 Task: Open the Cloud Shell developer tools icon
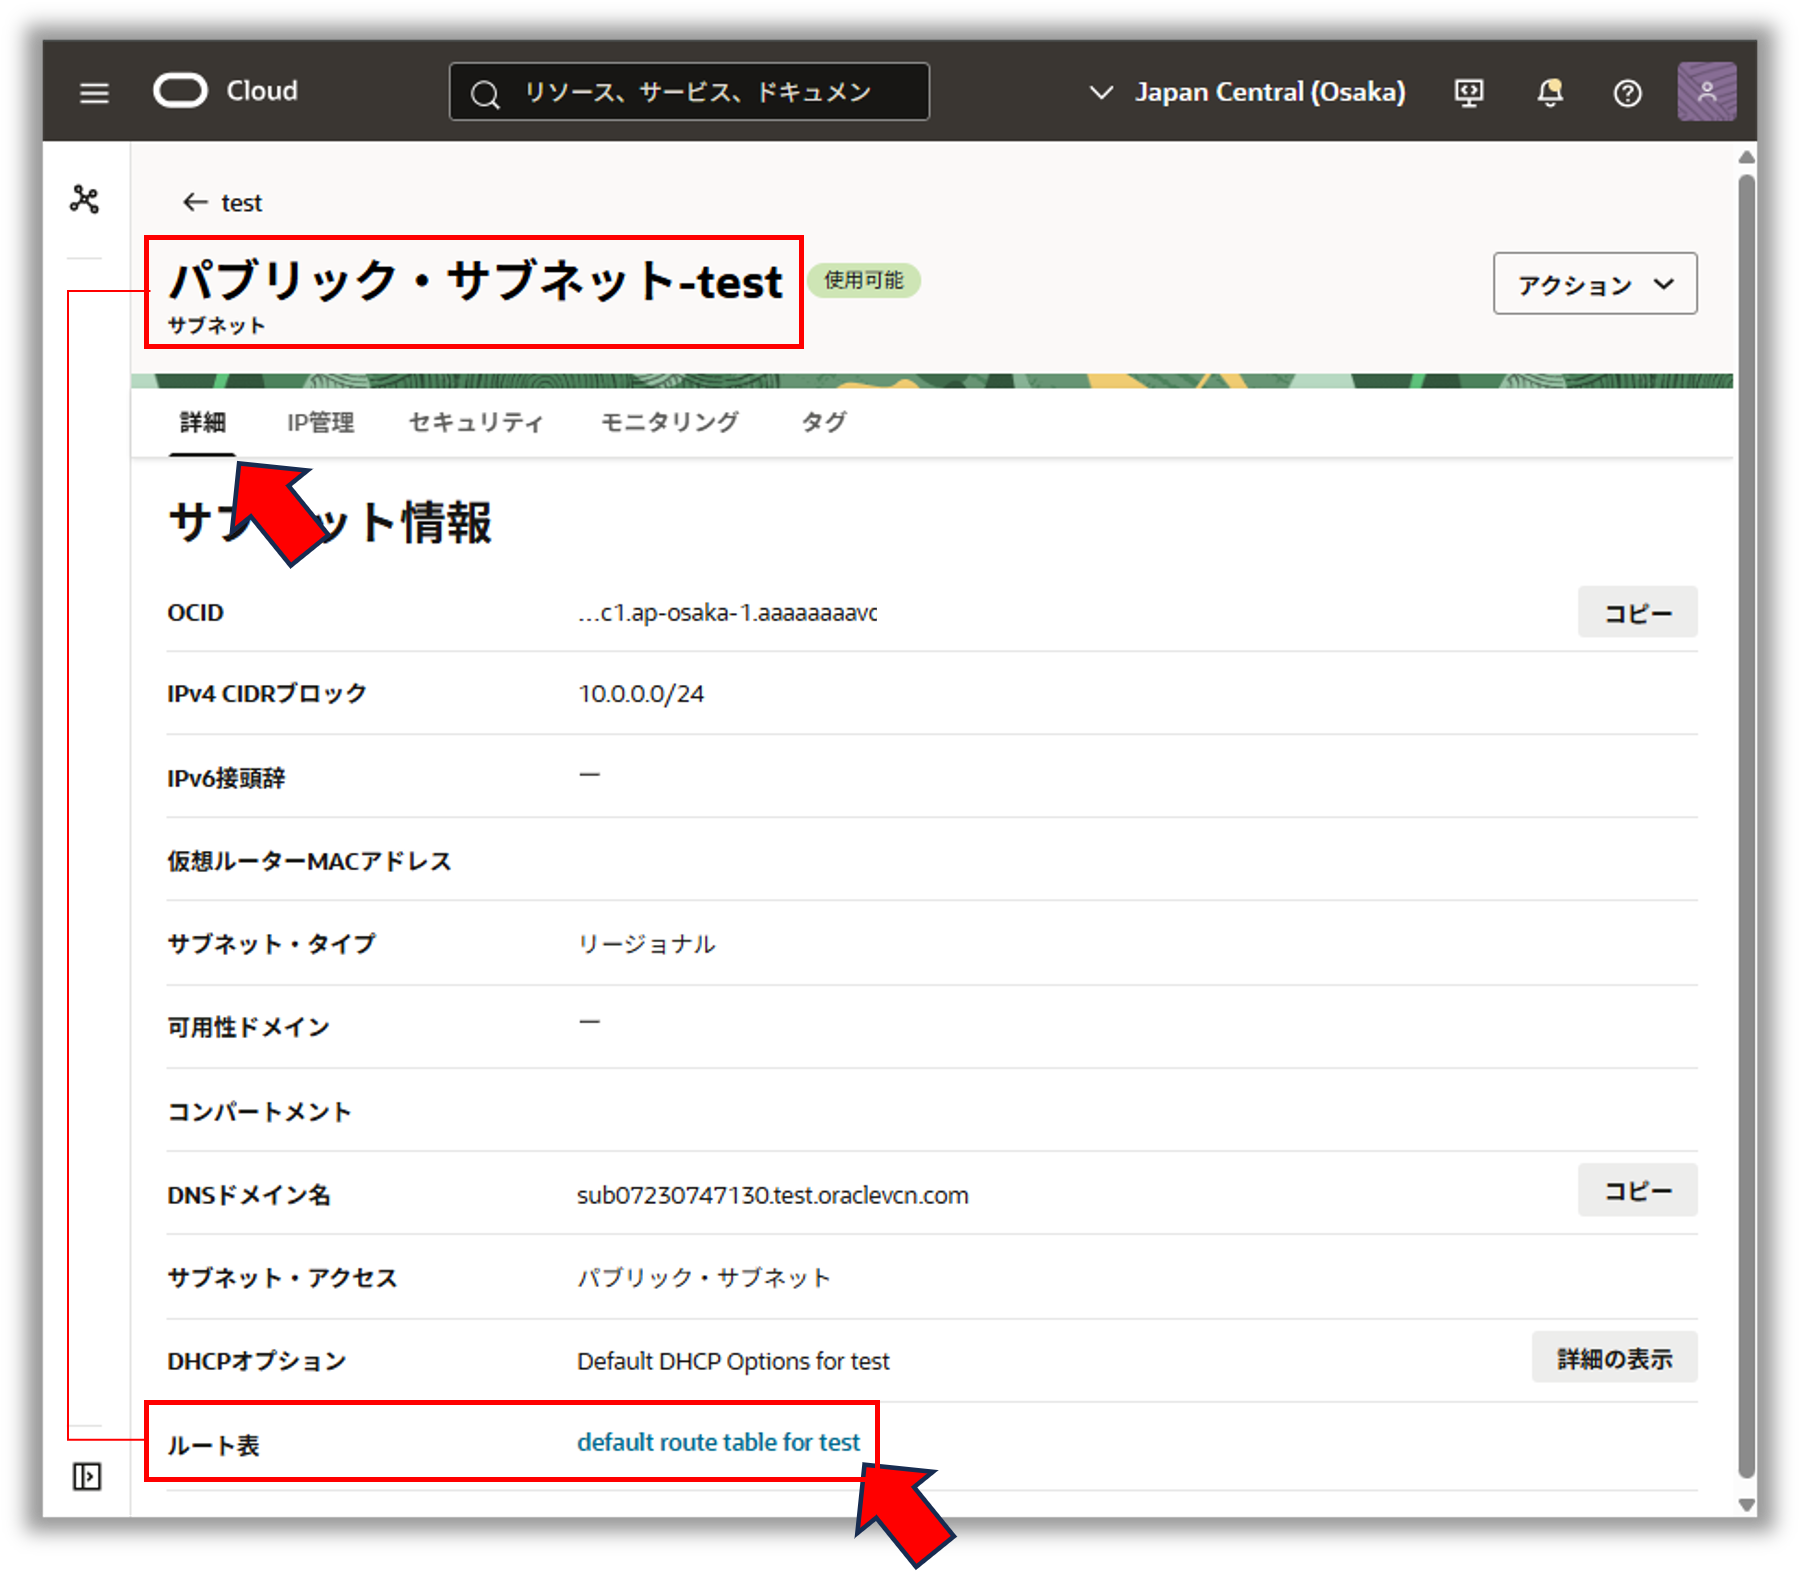(1468, 93)
